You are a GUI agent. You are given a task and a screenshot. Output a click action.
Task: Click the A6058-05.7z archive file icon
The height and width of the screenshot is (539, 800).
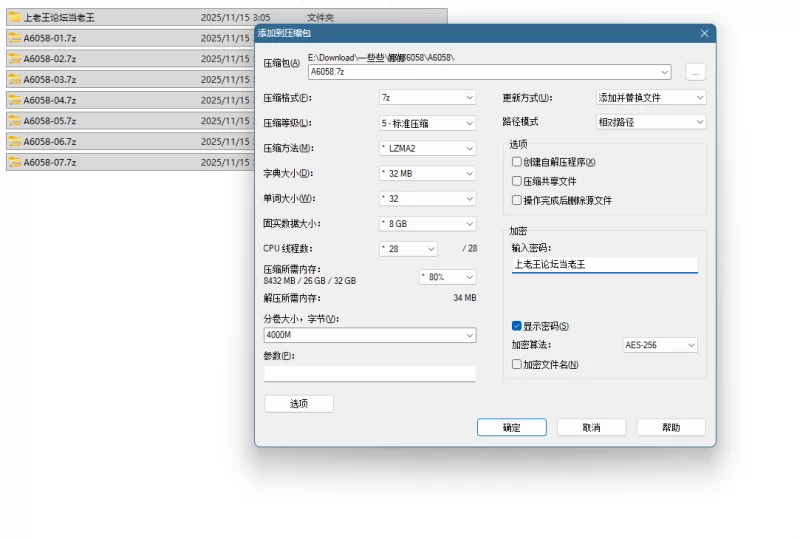coord(14,120)
